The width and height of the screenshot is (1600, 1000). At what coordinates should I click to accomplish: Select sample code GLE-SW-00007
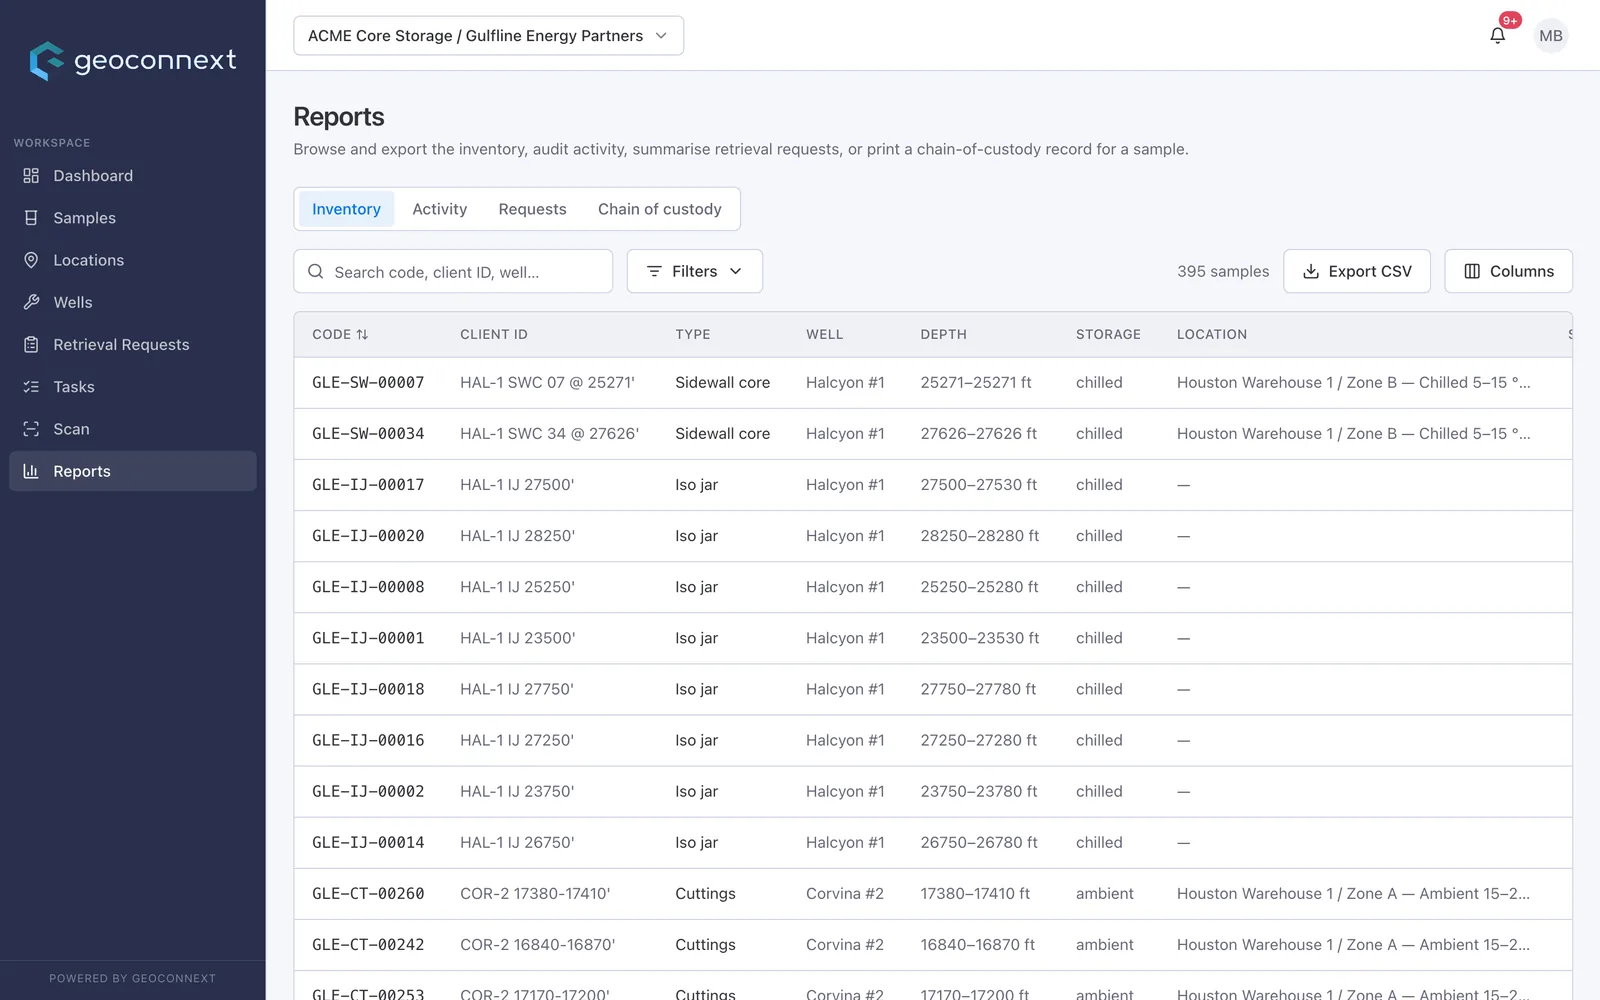click(368, 383)
